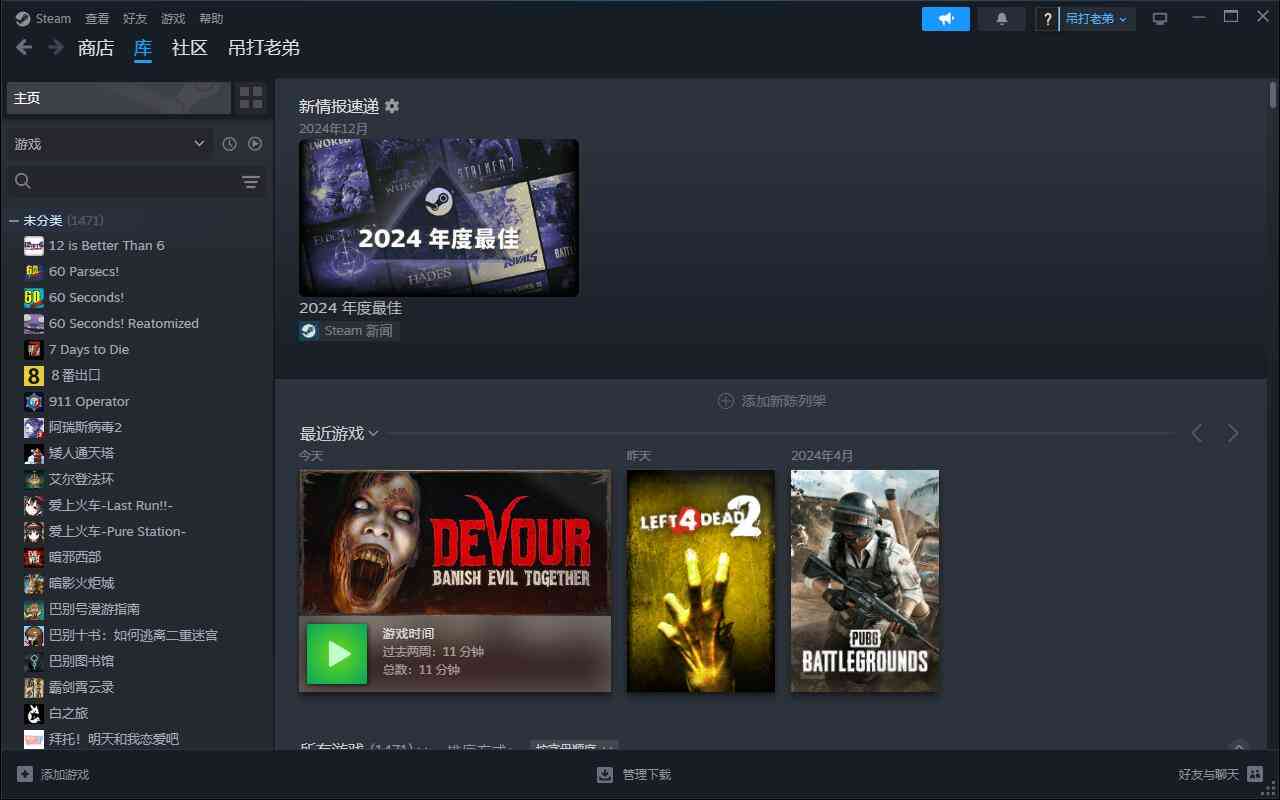Viewport: 1280px width, 800px height.
Task: Click the library search input field
Action: pos(136,181)
